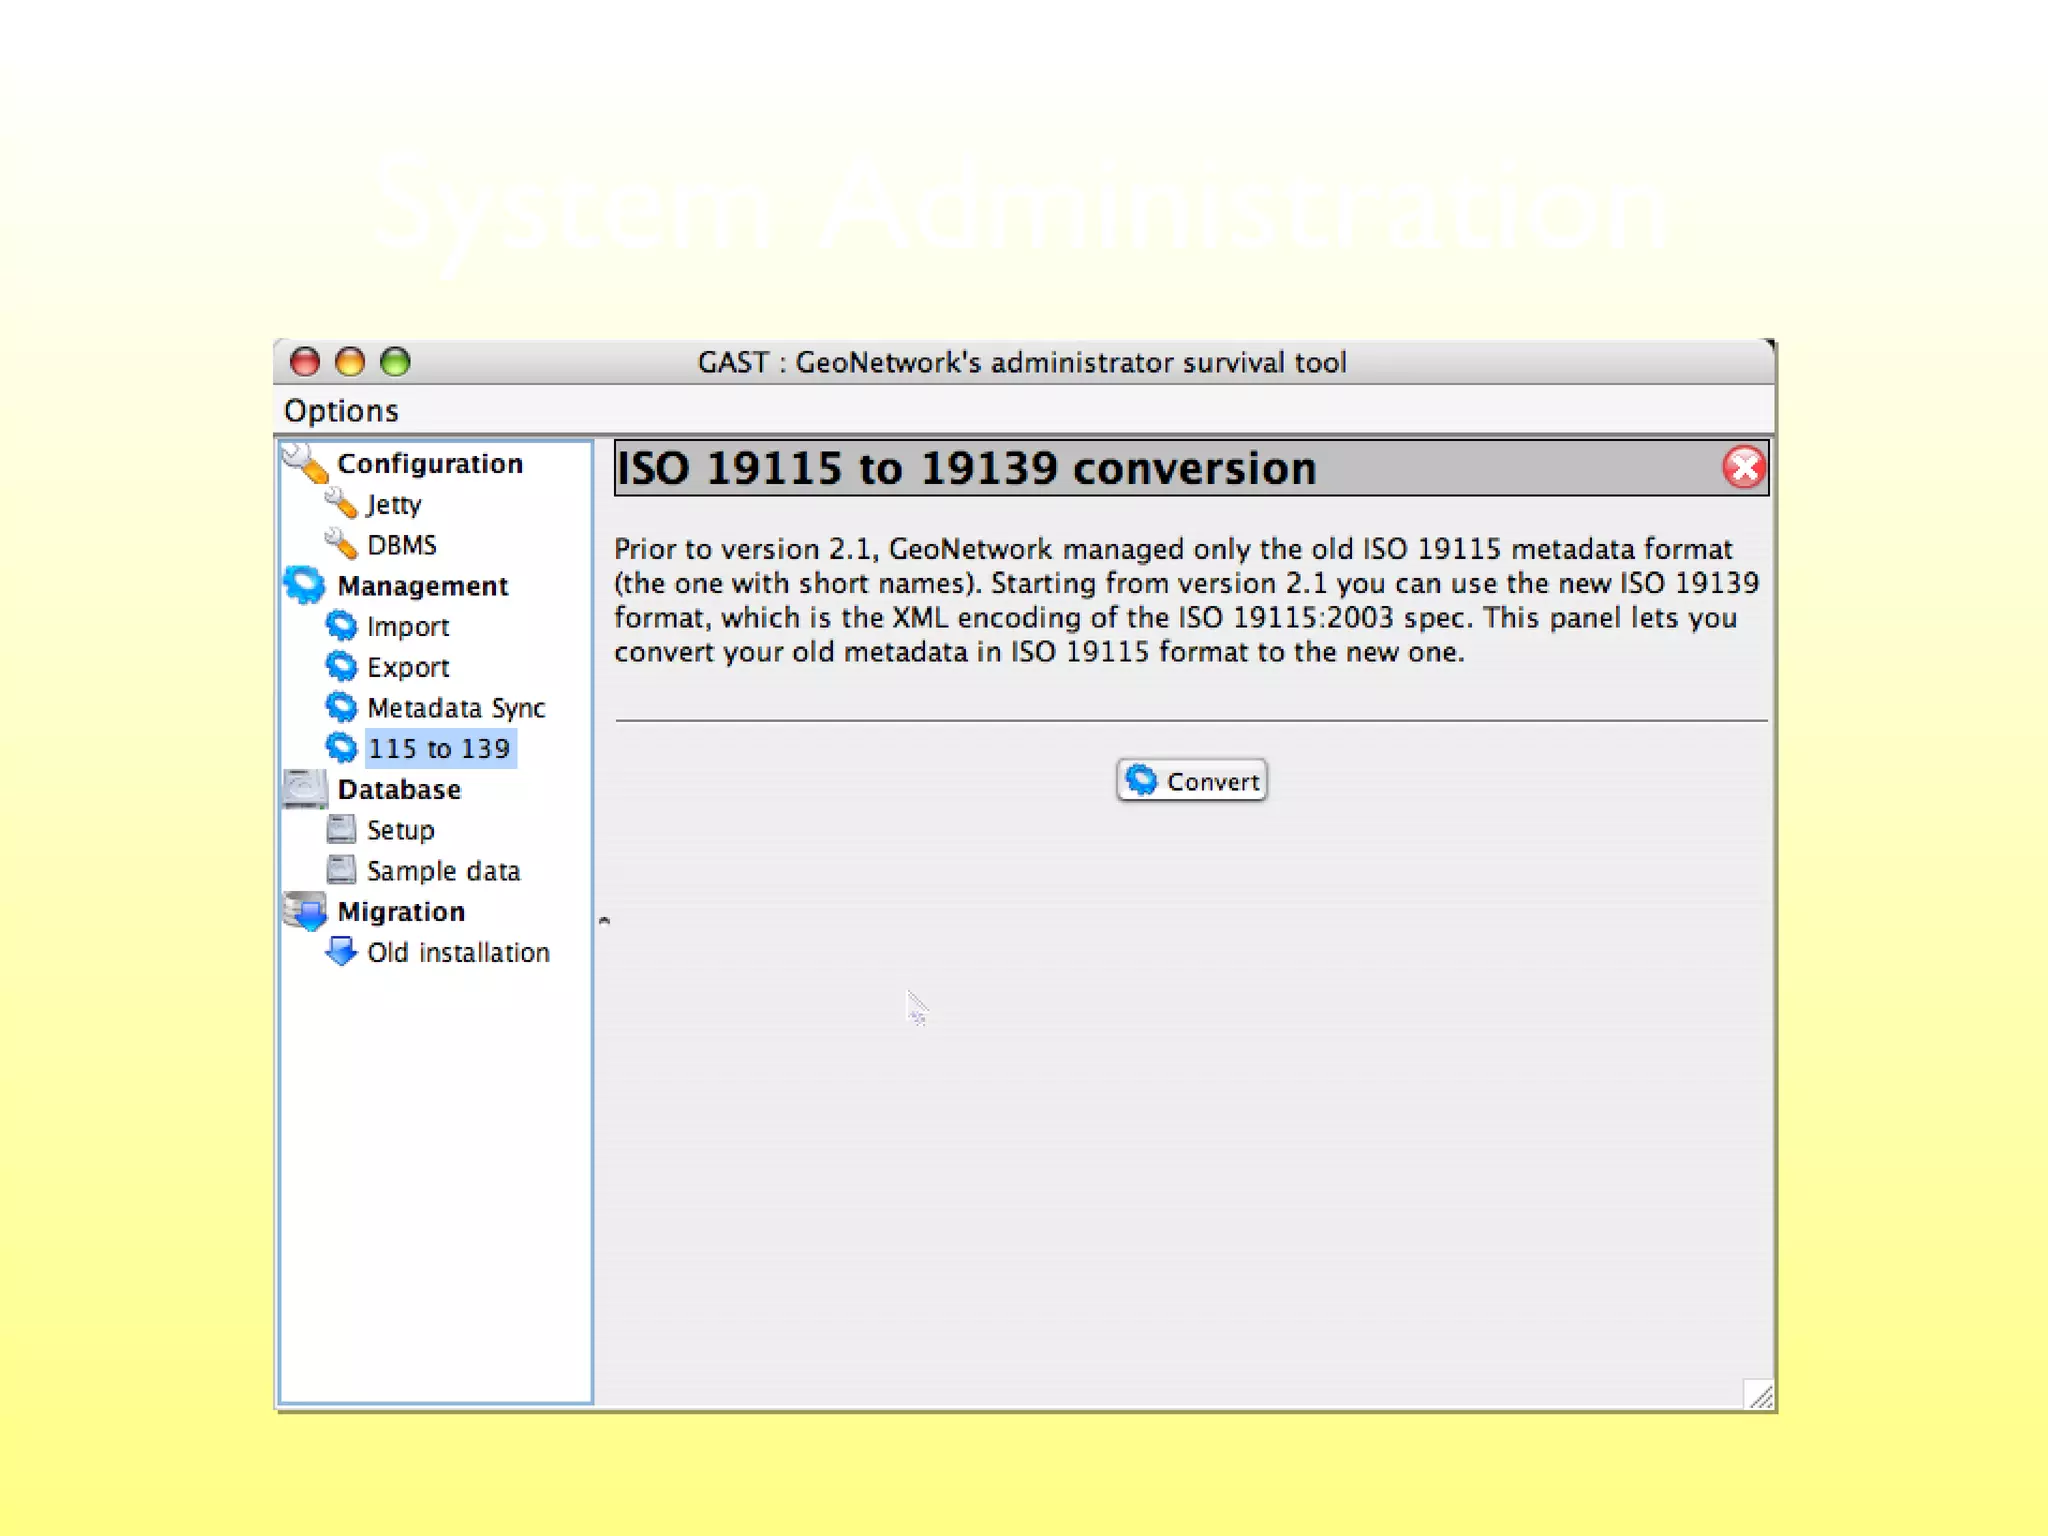Open the Jetty configuration item
The height and width of the screenshot is (1536, 2048).
pos(394,504)
